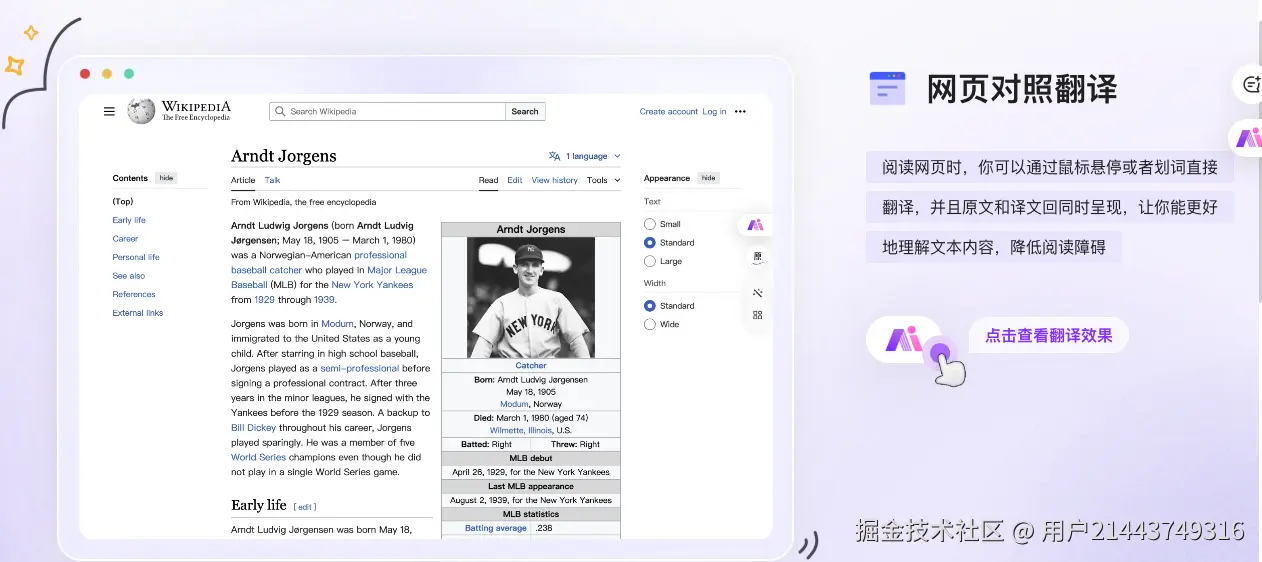Select Wide width option
Image resolution: width=1262 pixels, height=562 pixels.
click(650, 324)
